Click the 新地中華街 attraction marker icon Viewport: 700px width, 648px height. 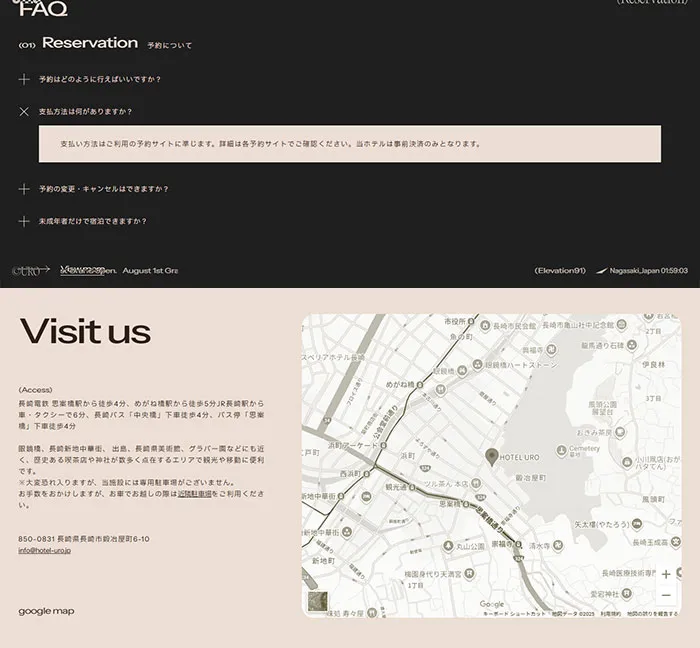pyautogui.click(x=347, y=532)
